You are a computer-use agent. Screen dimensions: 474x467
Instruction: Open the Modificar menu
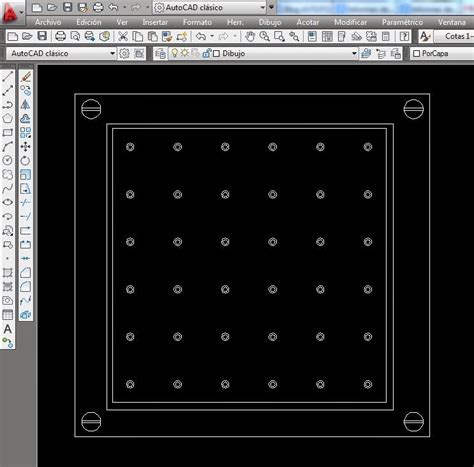[x=350, y=22]
